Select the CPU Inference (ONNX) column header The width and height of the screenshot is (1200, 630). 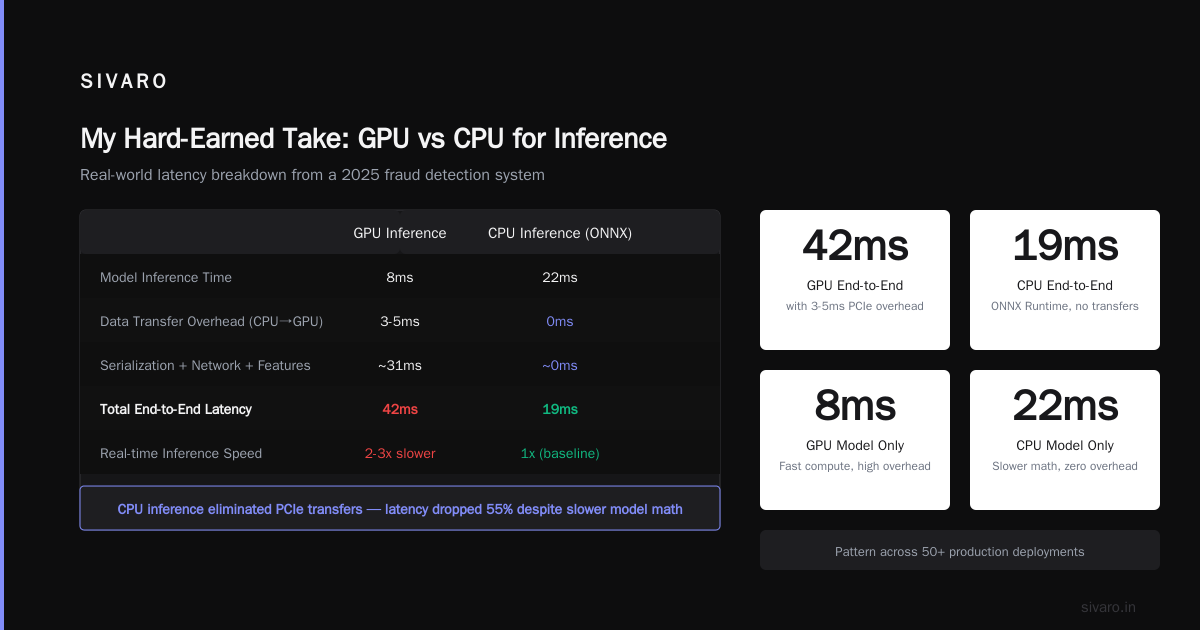tap(560, 233)
